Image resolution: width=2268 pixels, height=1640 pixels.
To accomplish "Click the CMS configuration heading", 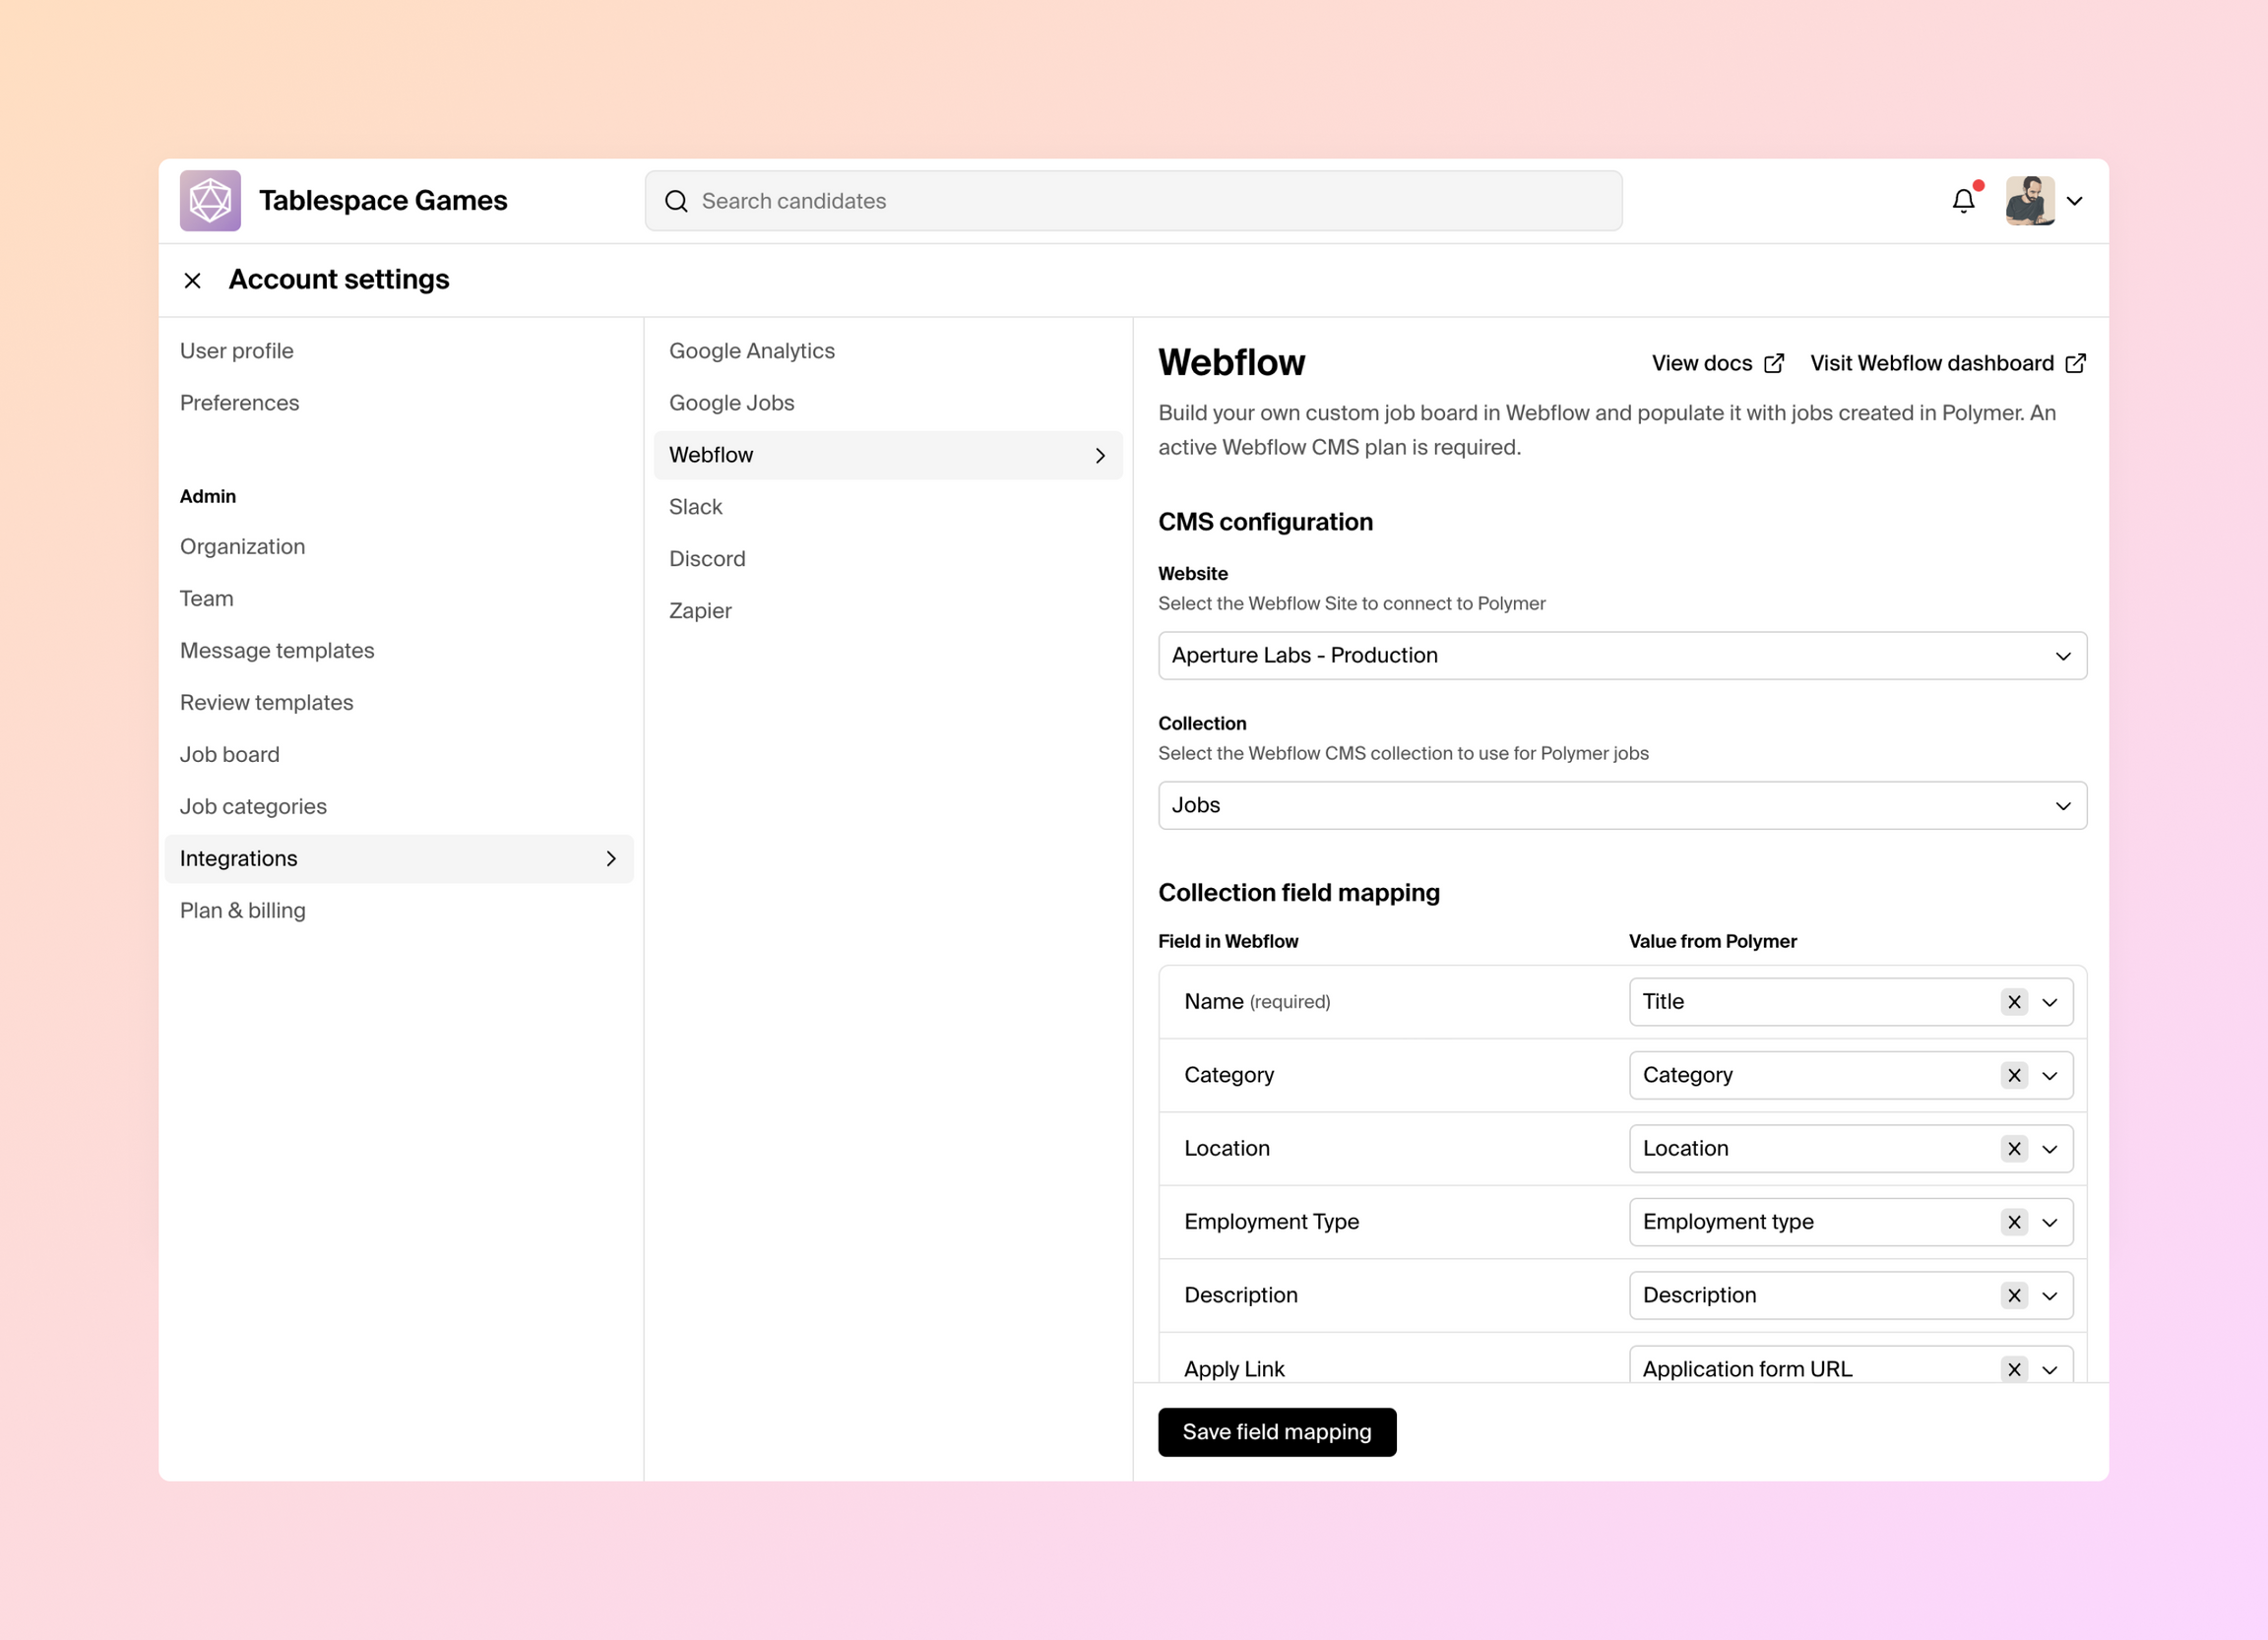I will (1265, 522).
